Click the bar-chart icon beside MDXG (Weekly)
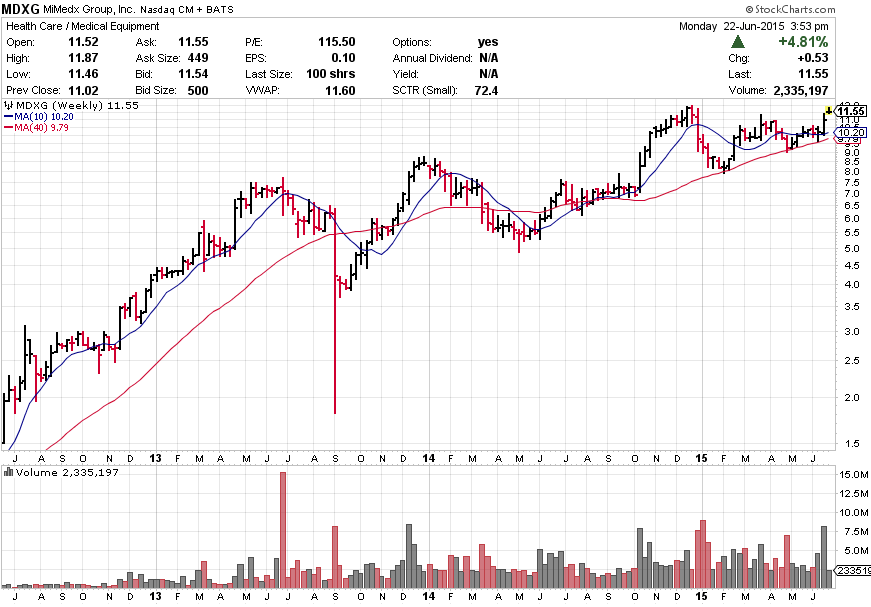Viewport: 871px width, 607px height. [x=8, y=105]
